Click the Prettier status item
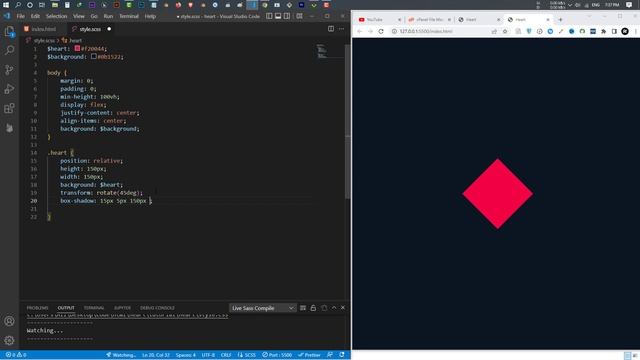 309,355
